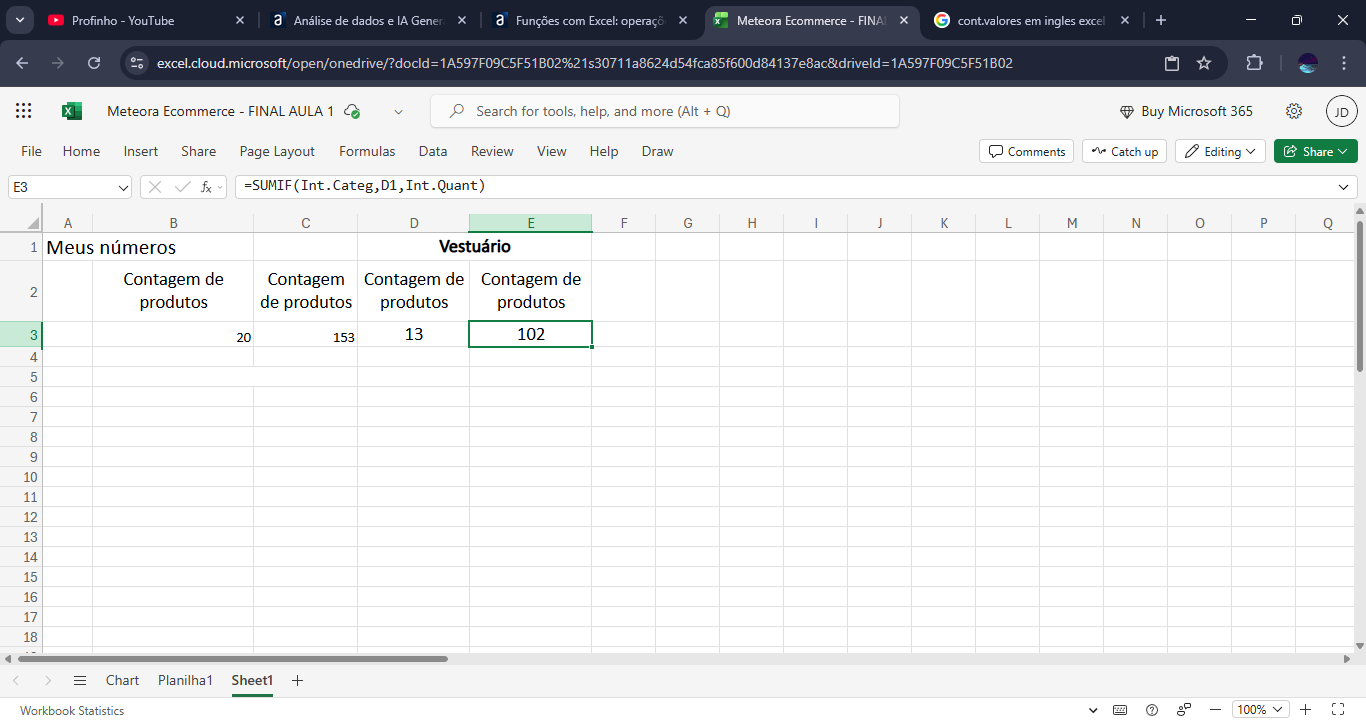Open the Chrome profile avatar
The image size is (1366, 720).
tap(1308, 63)
